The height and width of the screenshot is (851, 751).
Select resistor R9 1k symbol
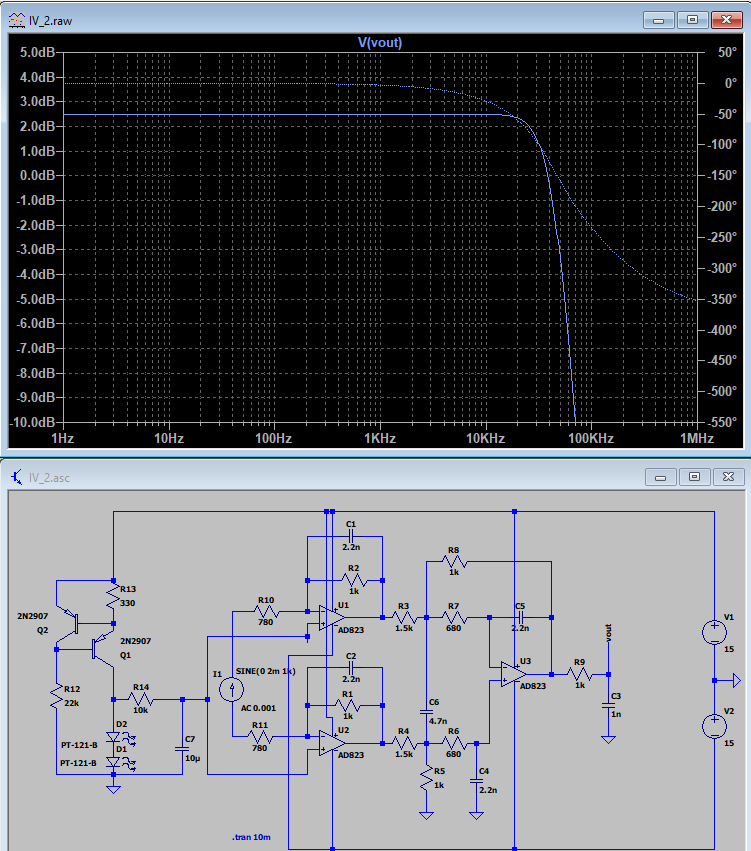[580, 675]
